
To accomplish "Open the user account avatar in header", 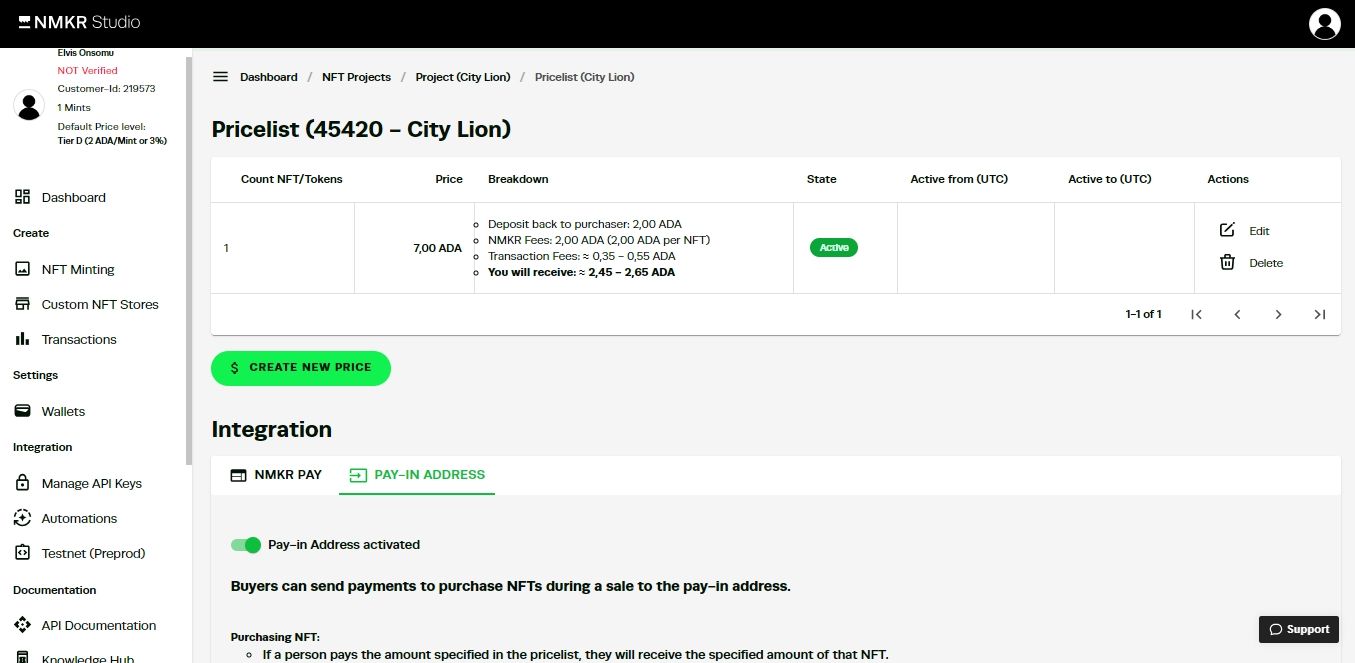I will point(1324,24).
